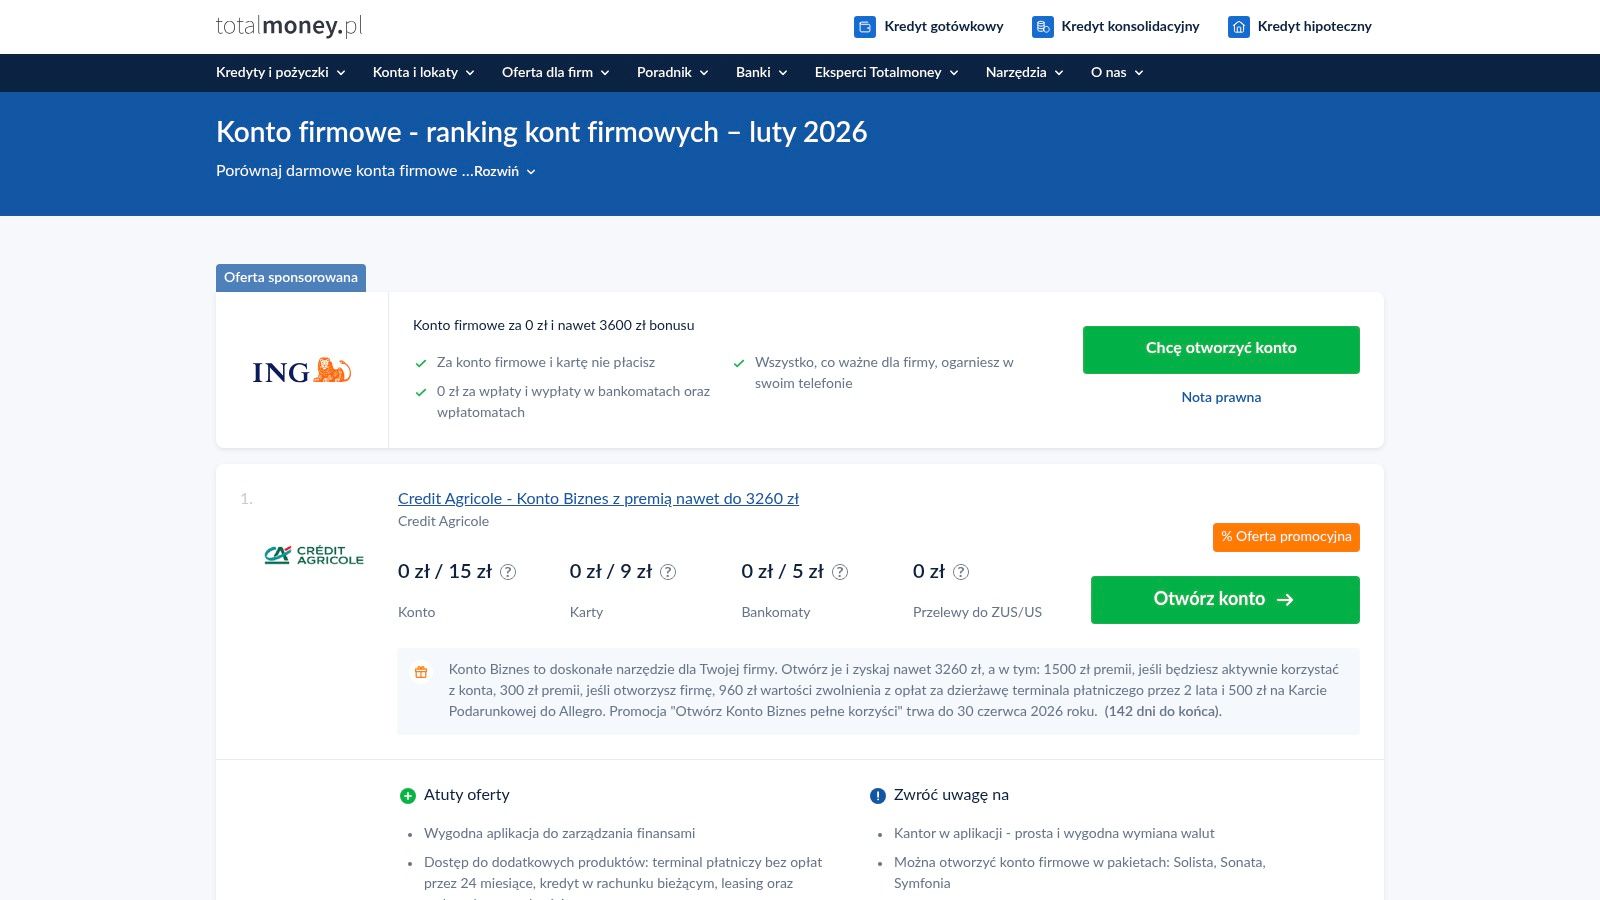Open help icon next to Karty fee
This screenshot has height=900, width=1600.
pos(668,572)
